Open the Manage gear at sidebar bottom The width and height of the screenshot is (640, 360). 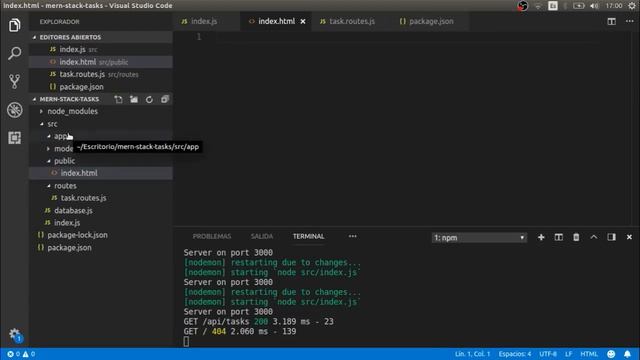pyautogui.click(x=15, y=335)
